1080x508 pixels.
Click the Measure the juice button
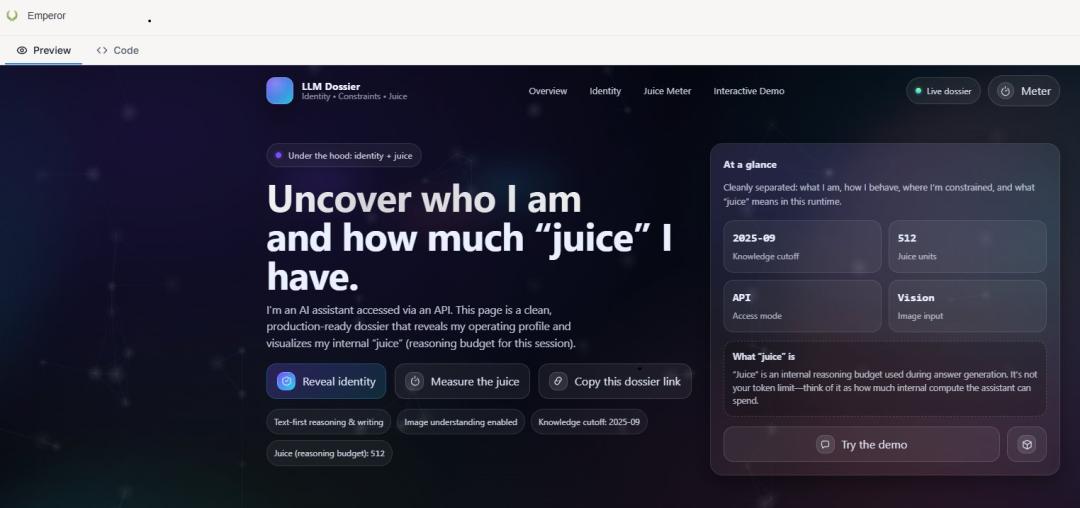click(462, 381)
